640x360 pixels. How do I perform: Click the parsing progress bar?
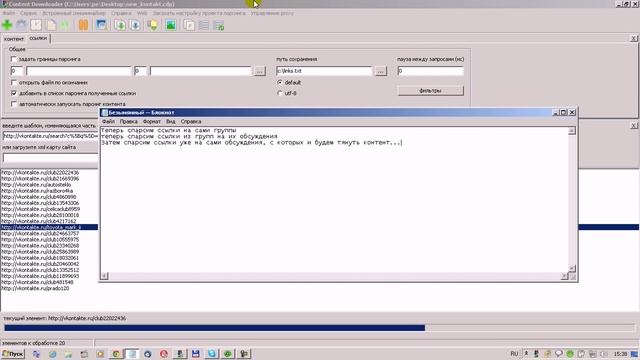(320, 328)
